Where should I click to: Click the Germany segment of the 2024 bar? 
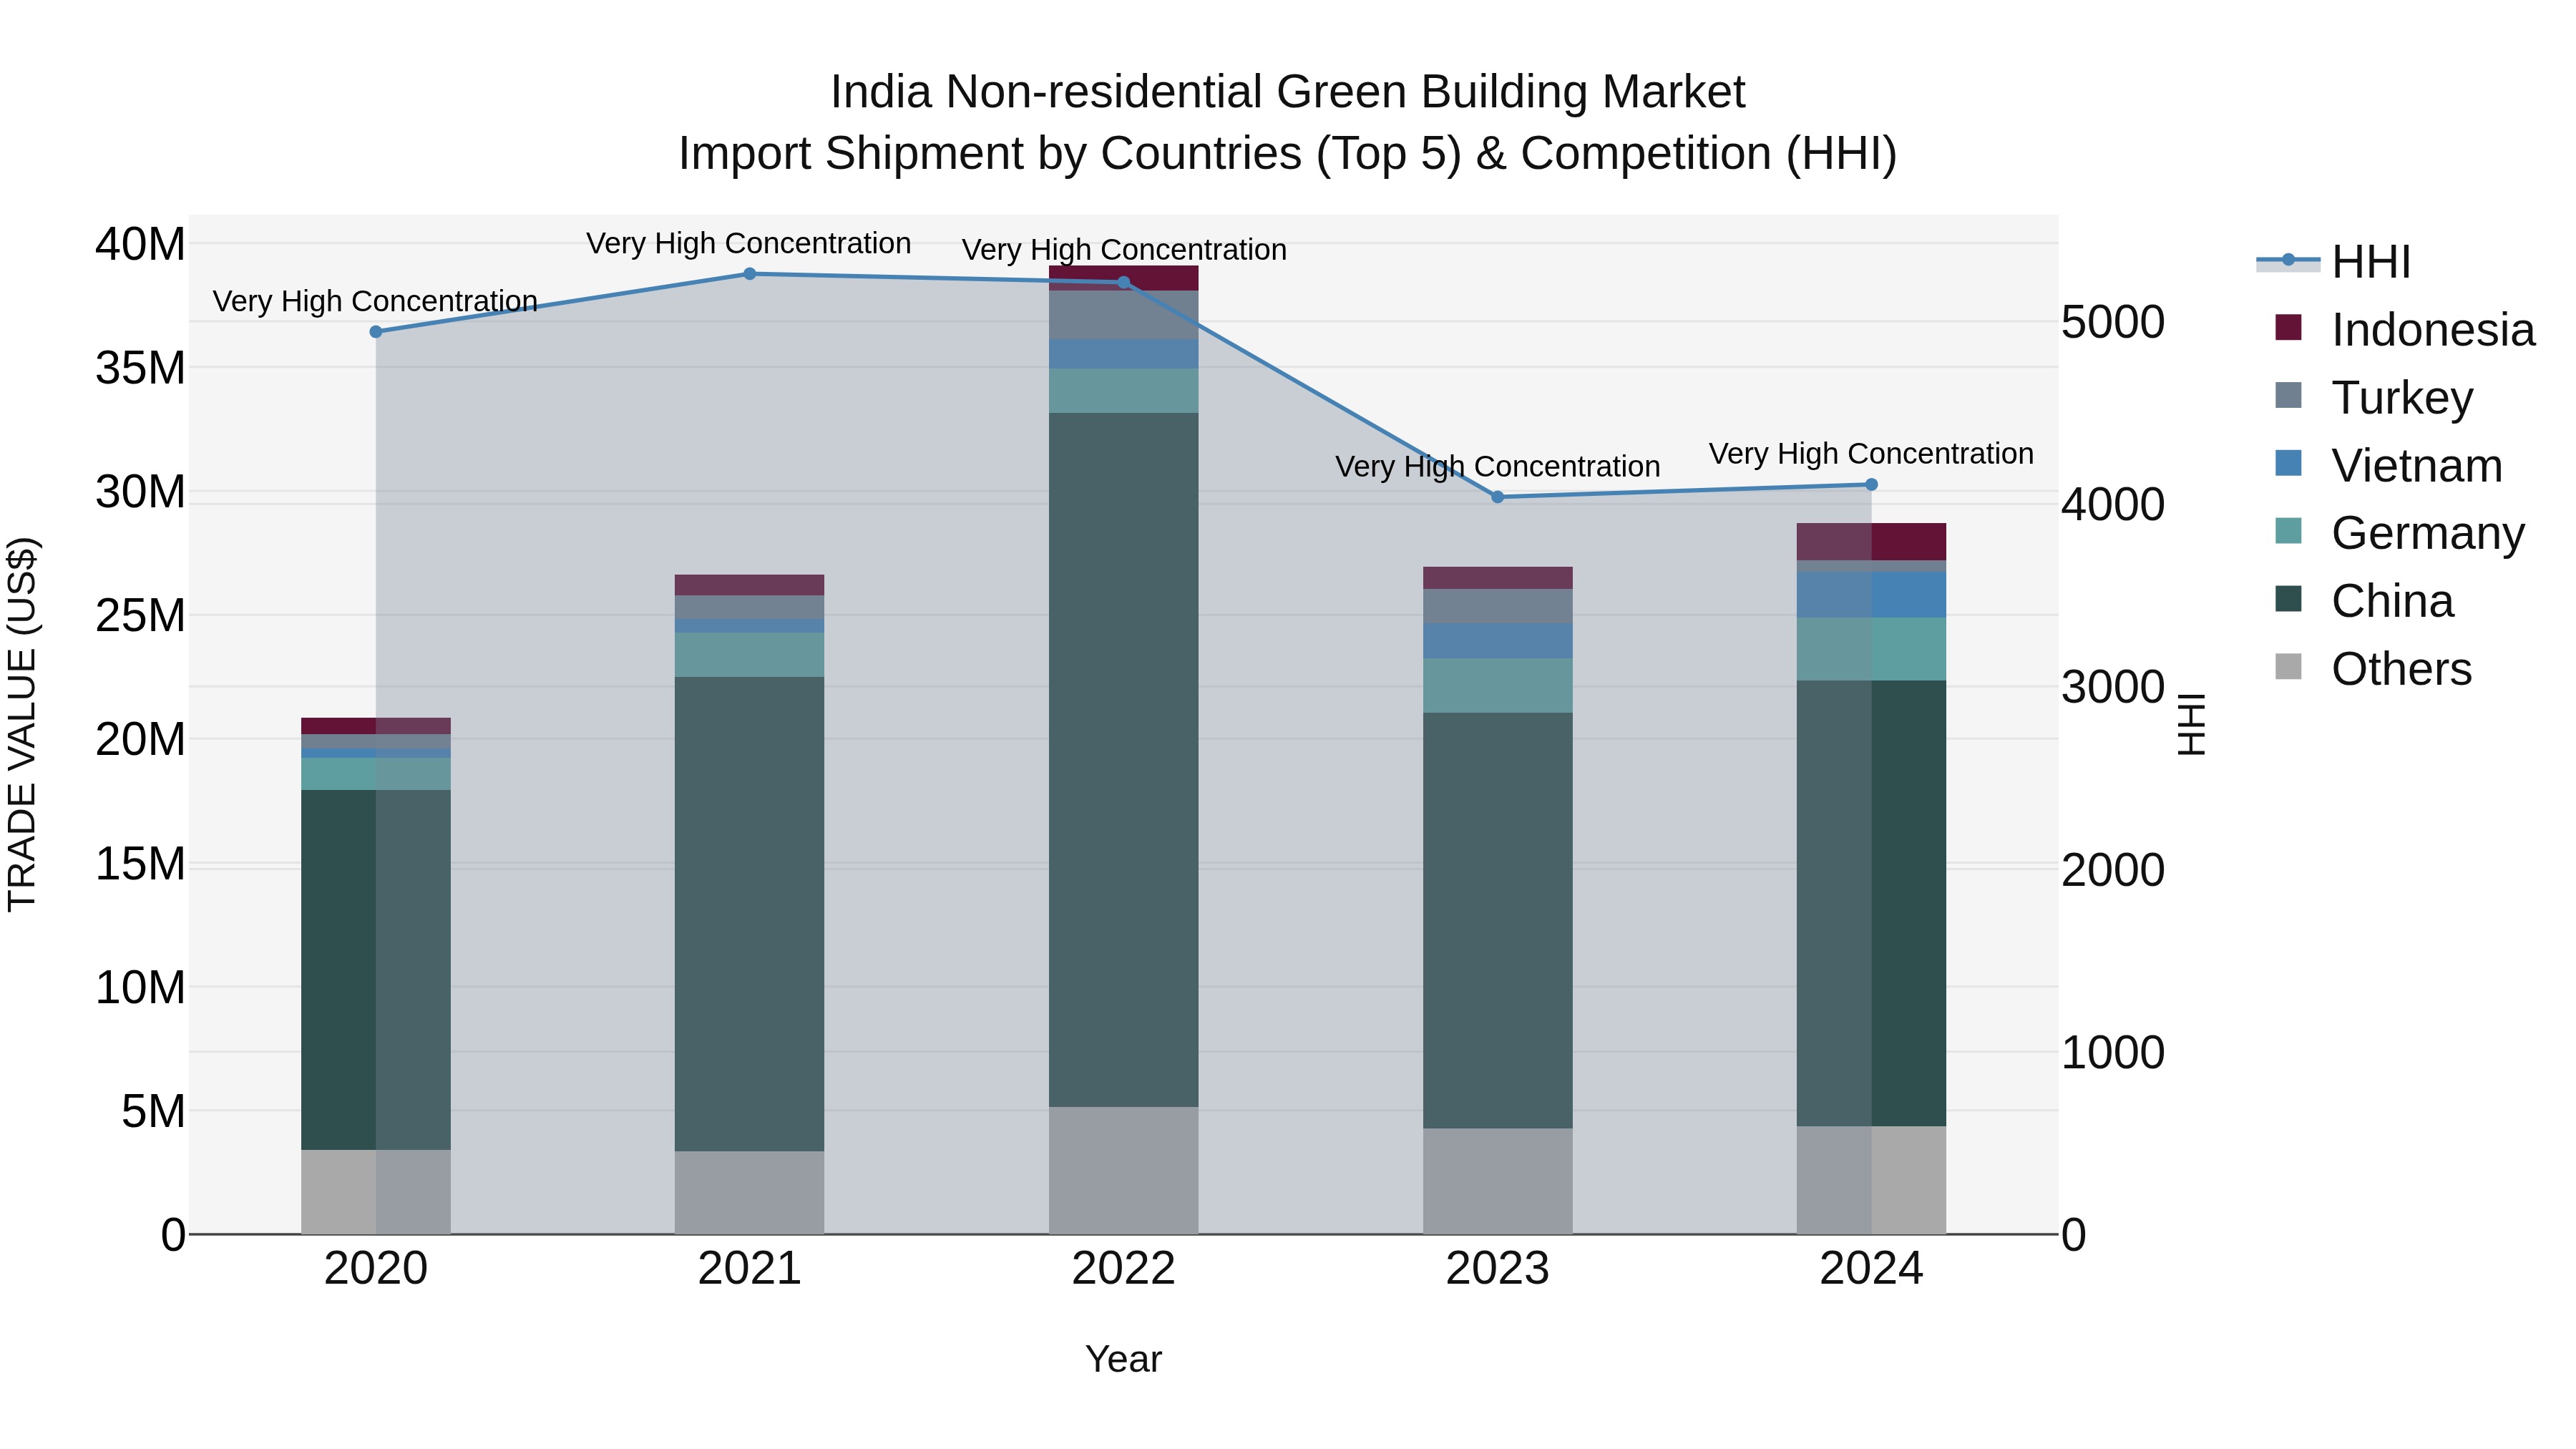1871,649
